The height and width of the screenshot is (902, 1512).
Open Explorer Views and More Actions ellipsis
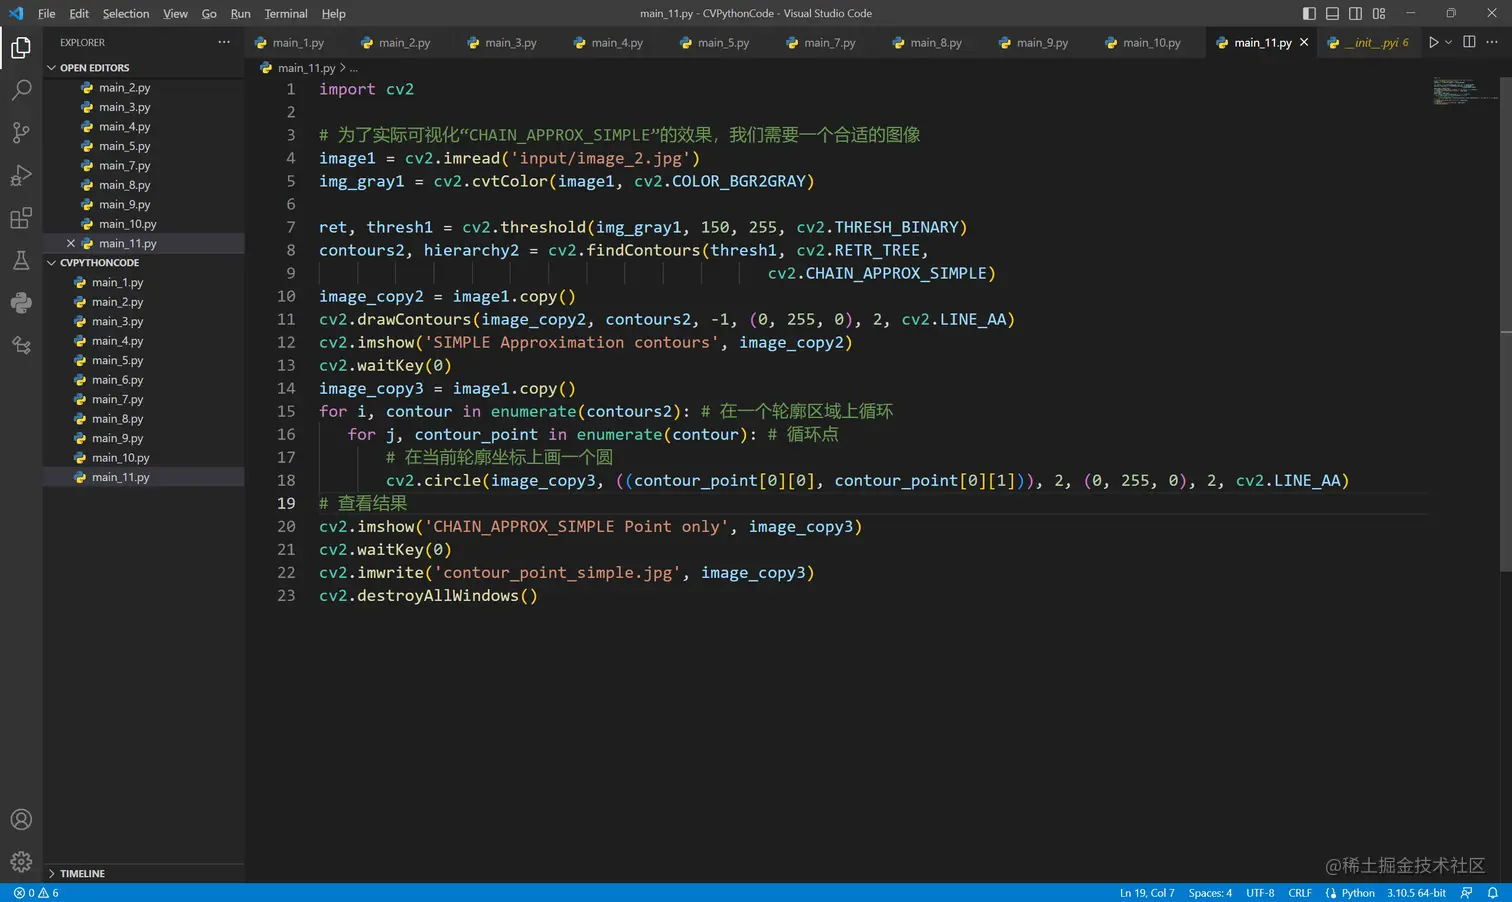(224, 42)
